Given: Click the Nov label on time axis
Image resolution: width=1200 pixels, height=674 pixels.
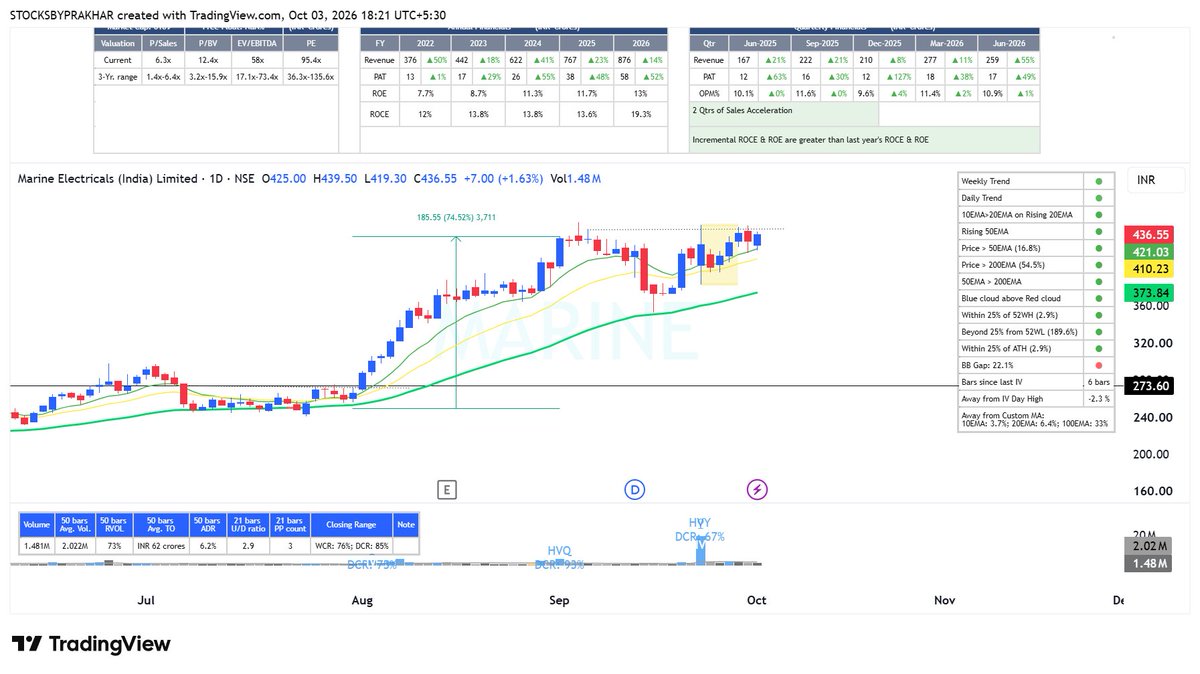Looking at the screenshot, I should 944,600.
